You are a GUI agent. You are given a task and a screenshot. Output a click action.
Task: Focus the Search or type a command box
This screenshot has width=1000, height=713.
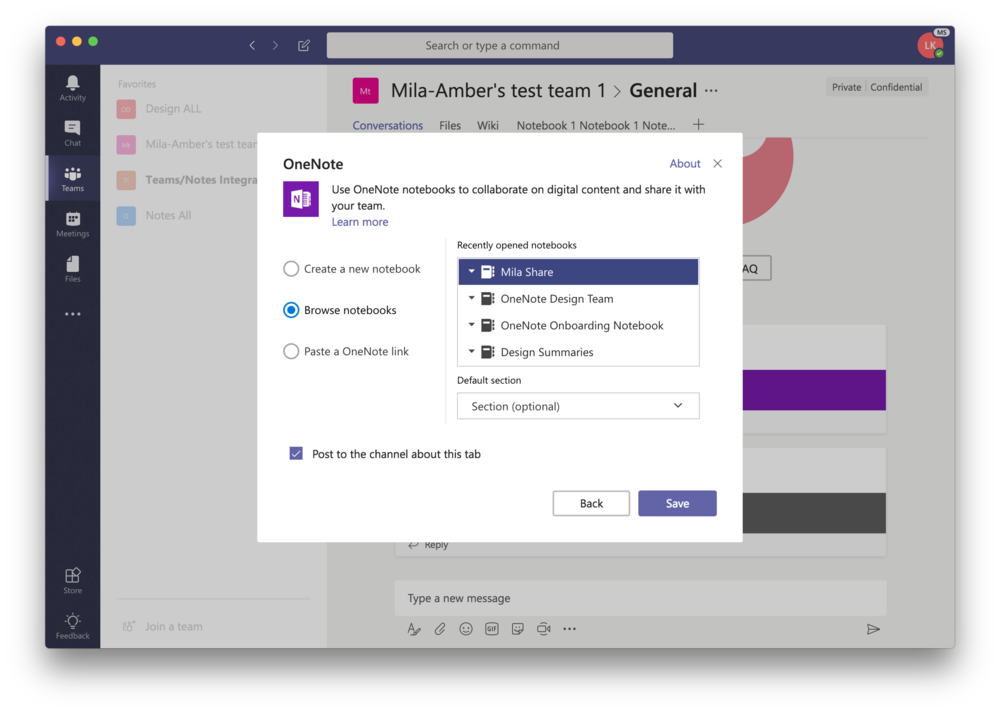click(x=499, y=45)
